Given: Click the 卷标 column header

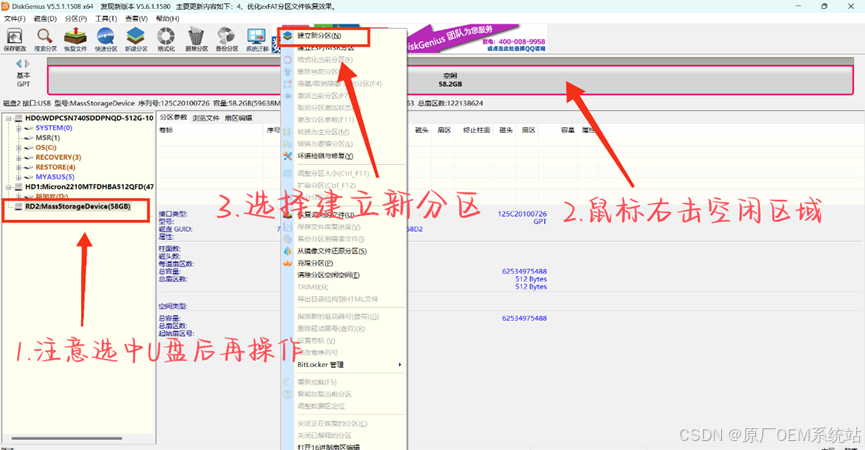Looking at the screenshot, I should tap(165, 130).
